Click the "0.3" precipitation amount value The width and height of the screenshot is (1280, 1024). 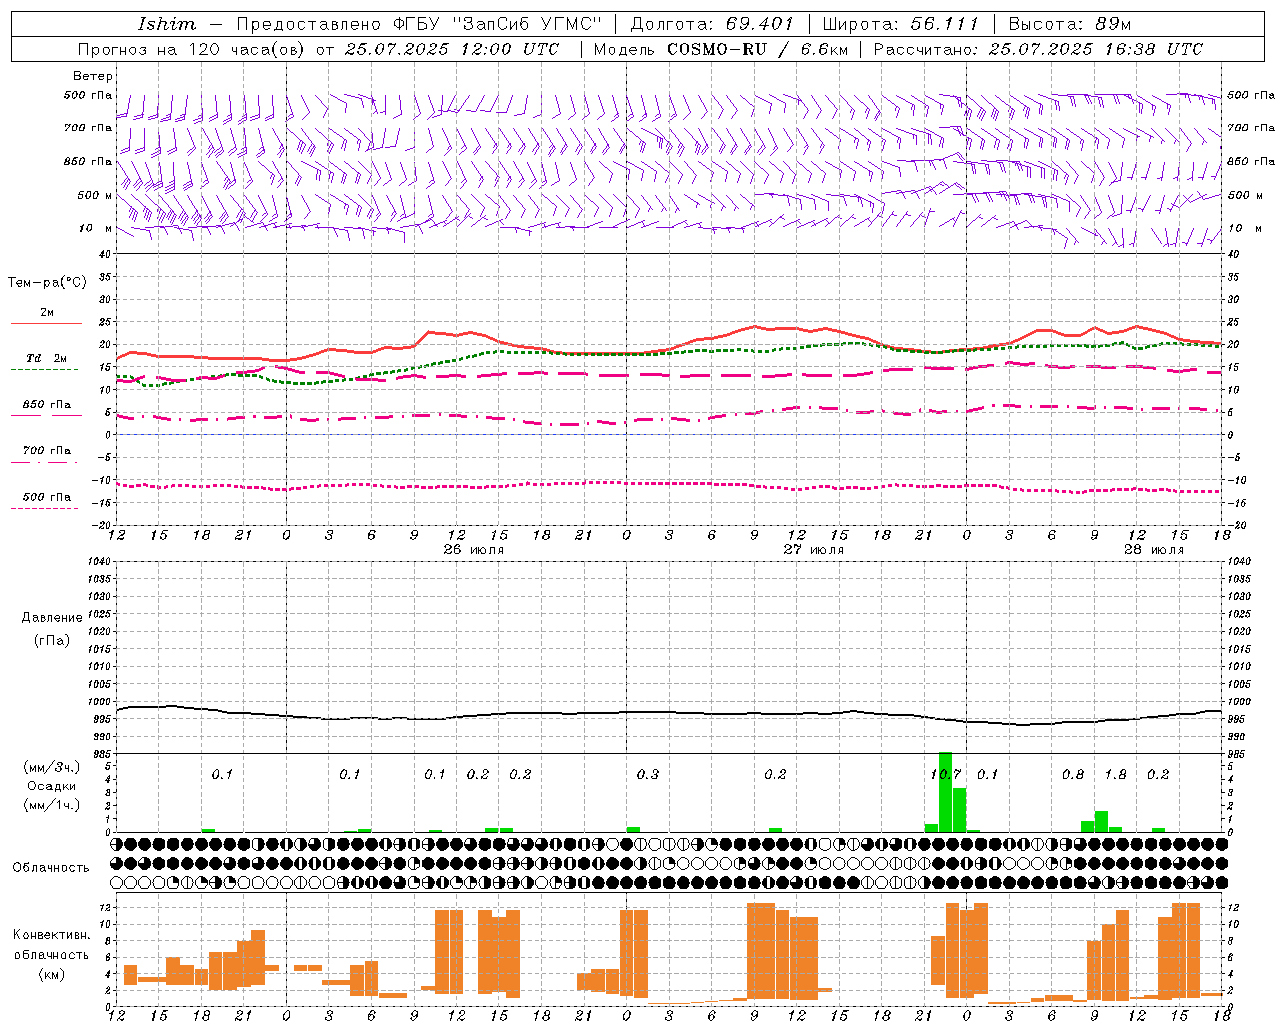(x=648, y=774)
